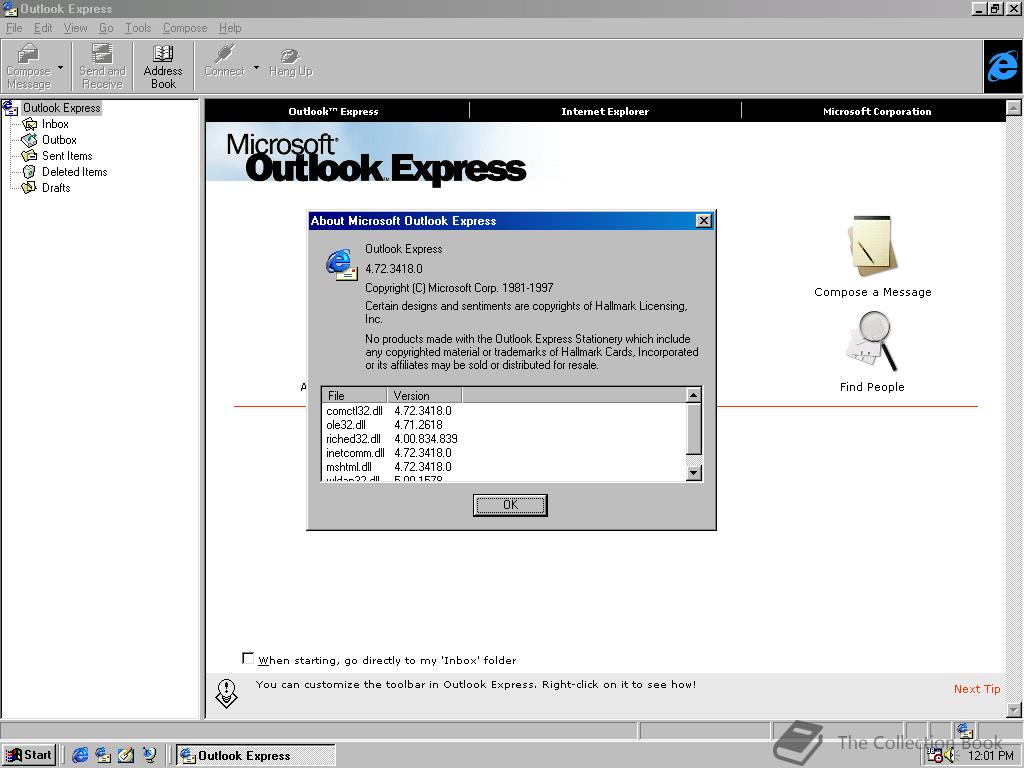The width and height of the screenshot is (1024, 768).
Task: Open the Go menu
Action: pos(106,28)
